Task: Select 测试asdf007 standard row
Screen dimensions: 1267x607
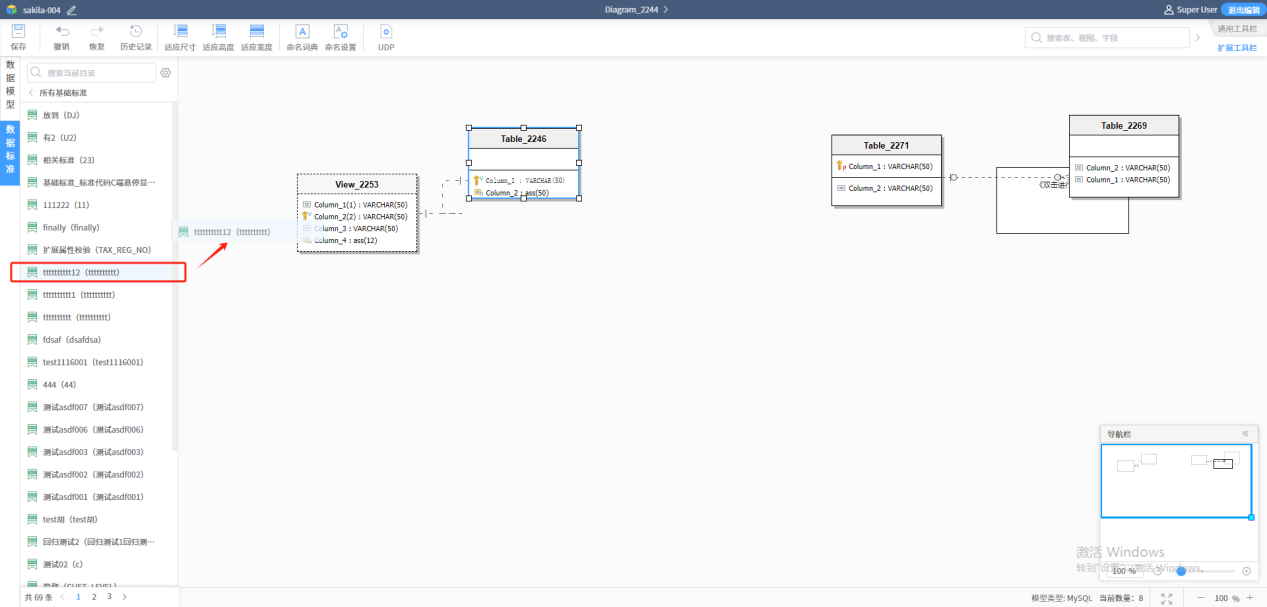Action: (98, 407)
